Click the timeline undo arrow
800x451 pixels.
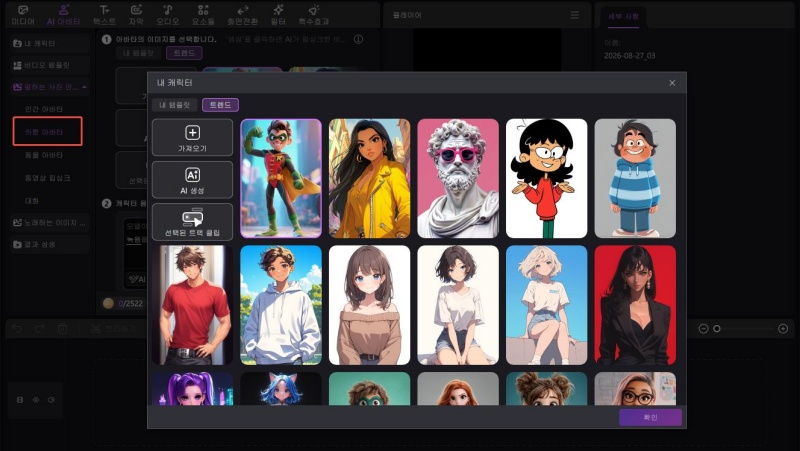17,329
